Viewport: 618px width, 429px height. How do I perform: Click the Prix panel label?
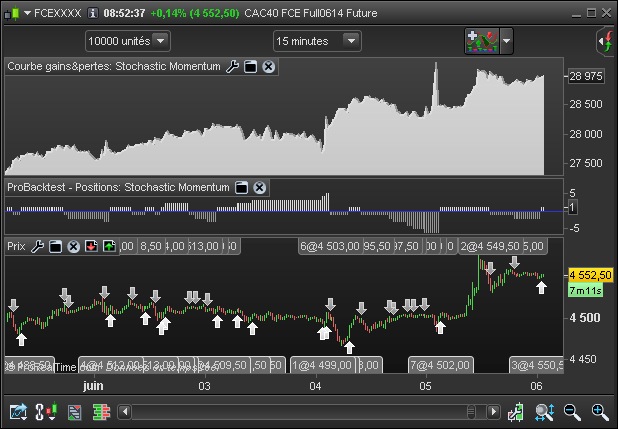click(16, 246)
